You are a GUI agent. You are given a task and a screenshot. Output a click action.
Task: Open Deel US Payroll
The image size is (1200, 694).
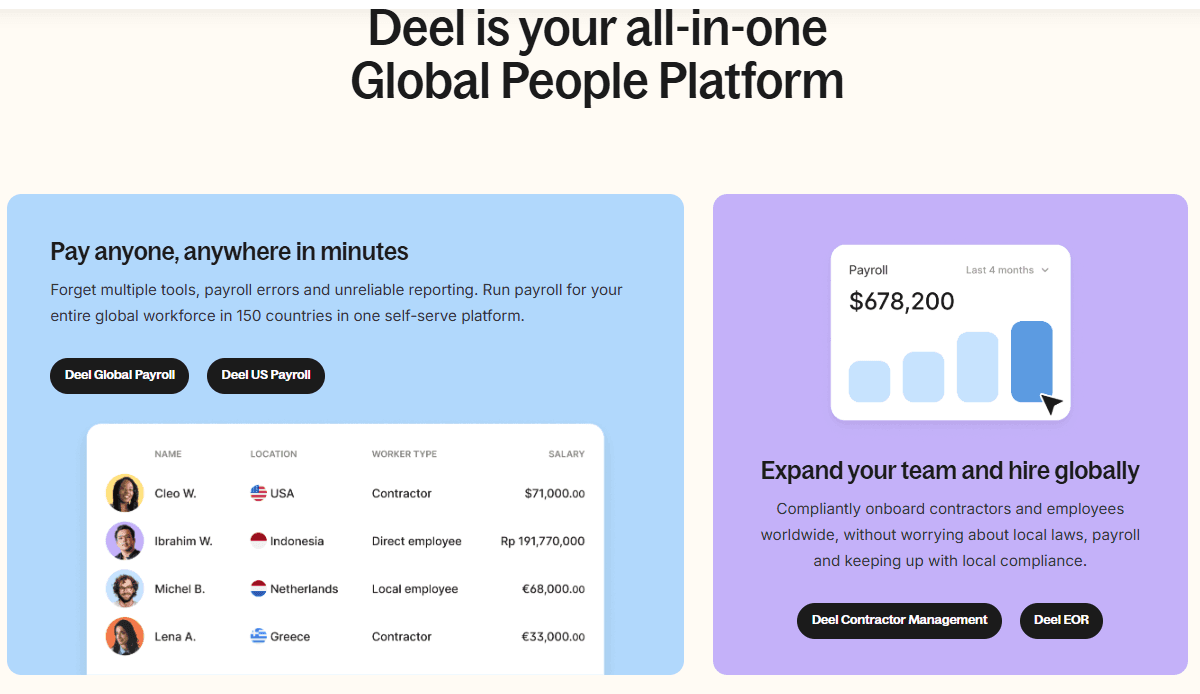click(x=266, y=375)
